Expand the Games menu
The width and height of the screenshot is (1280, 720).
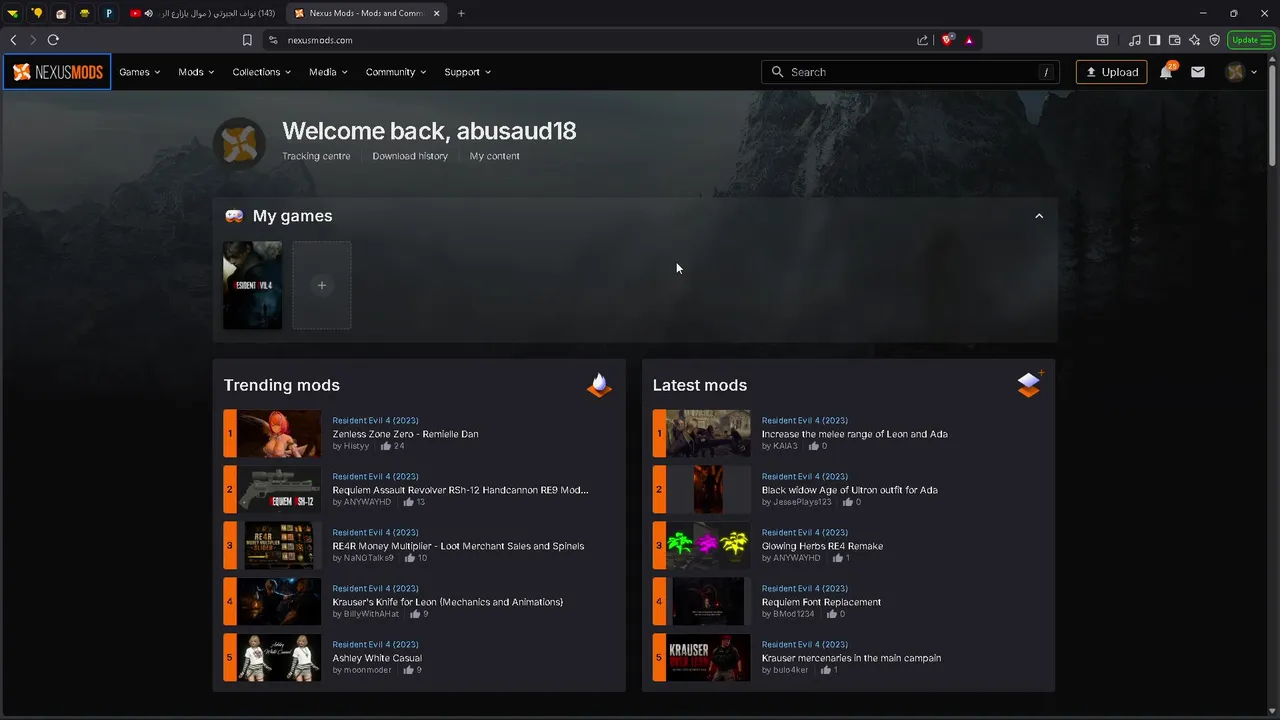140,72
